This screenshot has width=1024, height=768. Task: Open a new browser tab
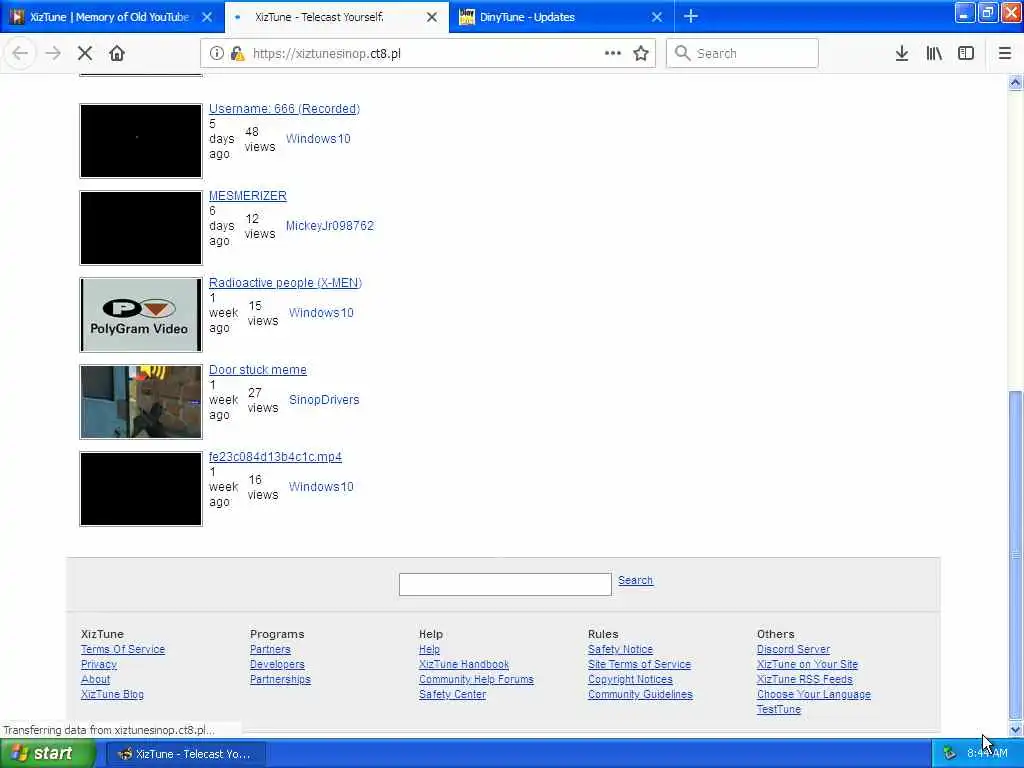tap(691, 16)
